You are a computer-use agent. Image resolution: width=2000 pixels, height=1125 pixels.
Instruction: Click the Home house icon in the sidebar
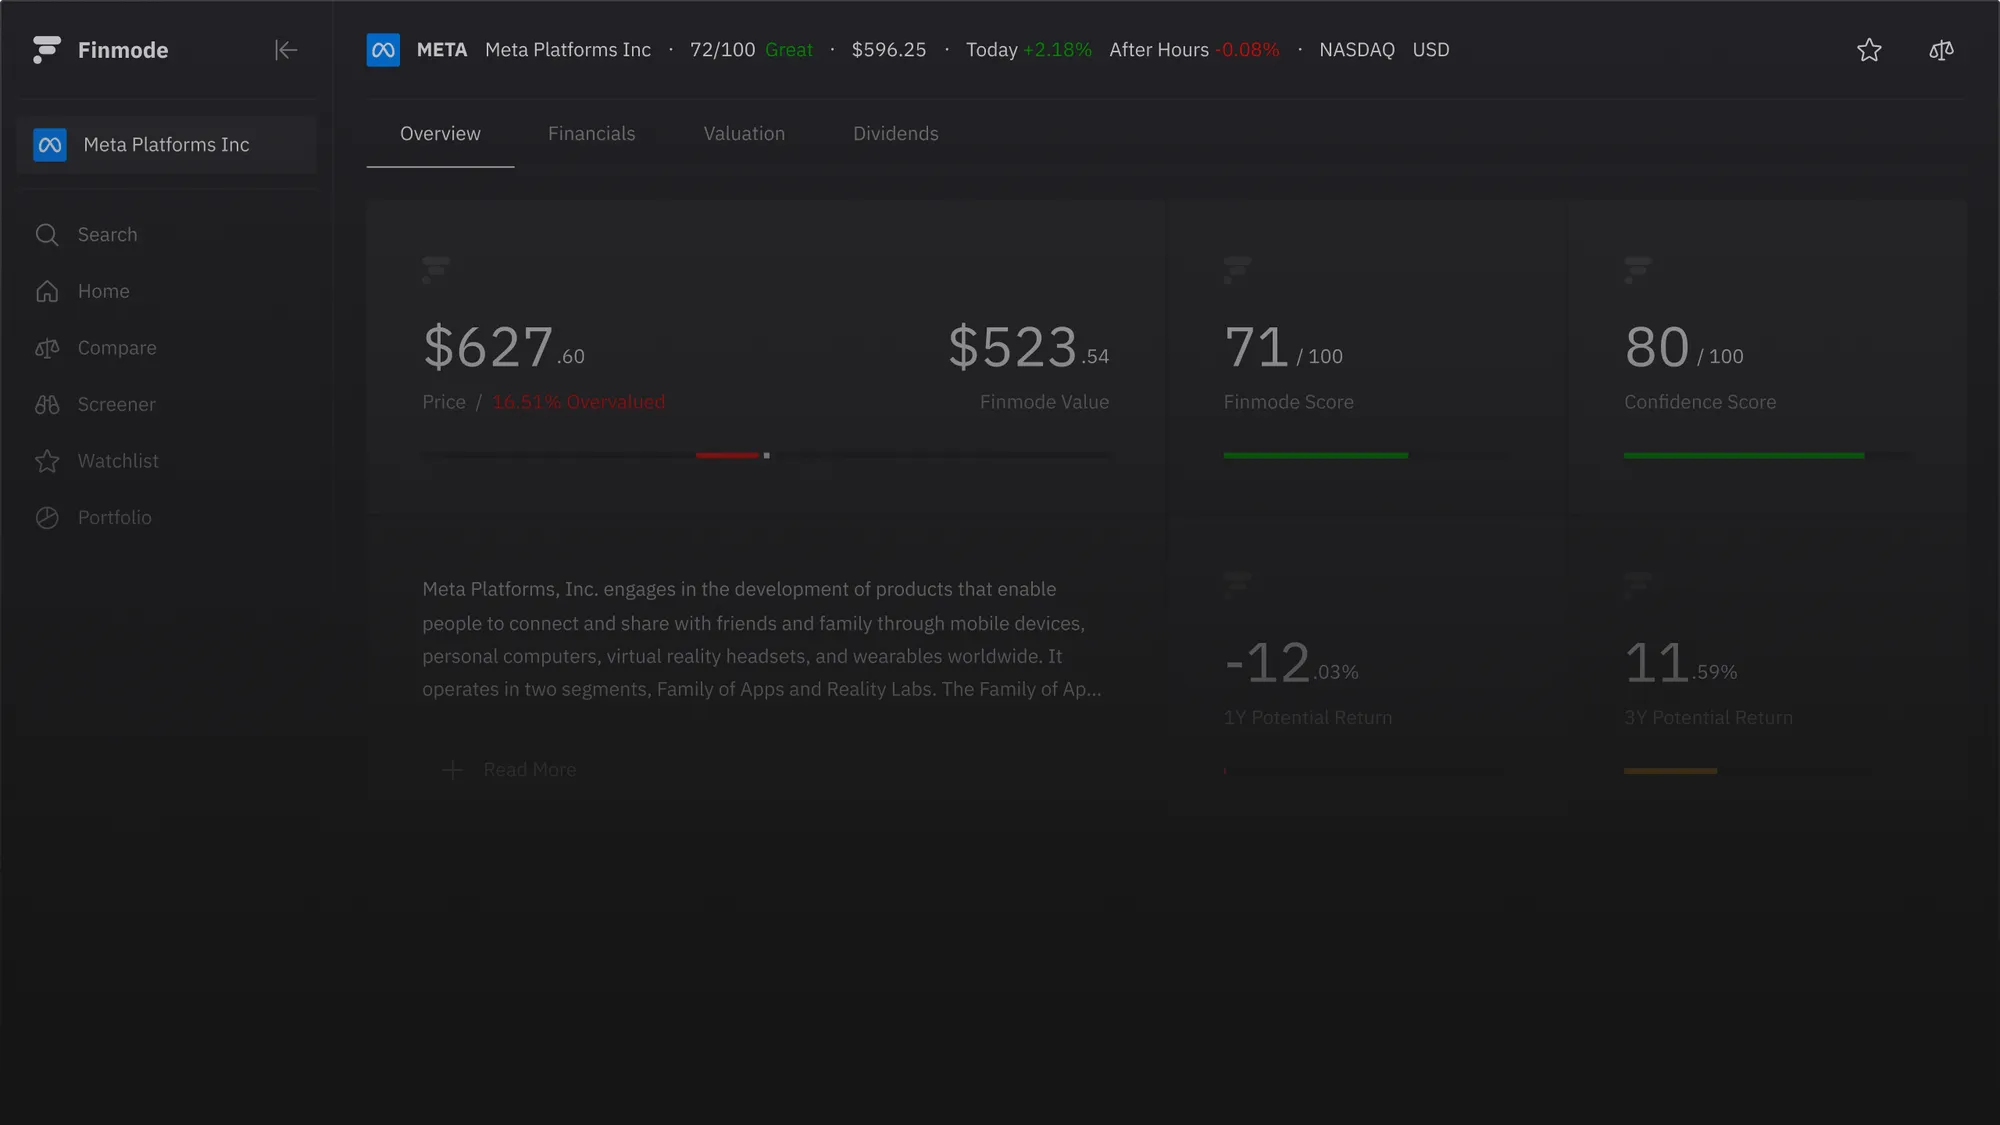(47, 291)
